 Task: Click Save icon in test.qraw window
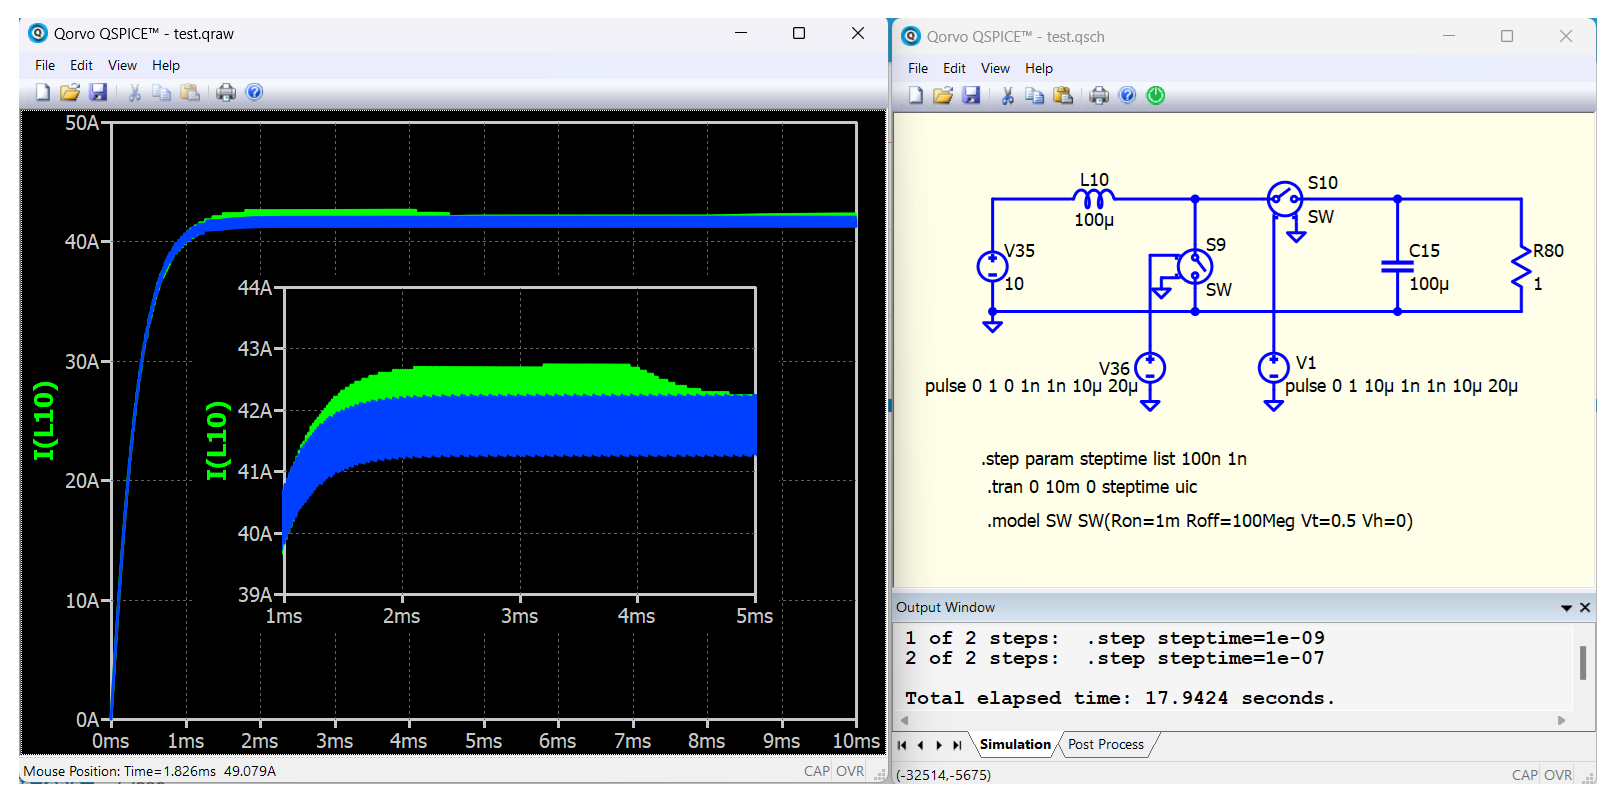coord(98,92)
